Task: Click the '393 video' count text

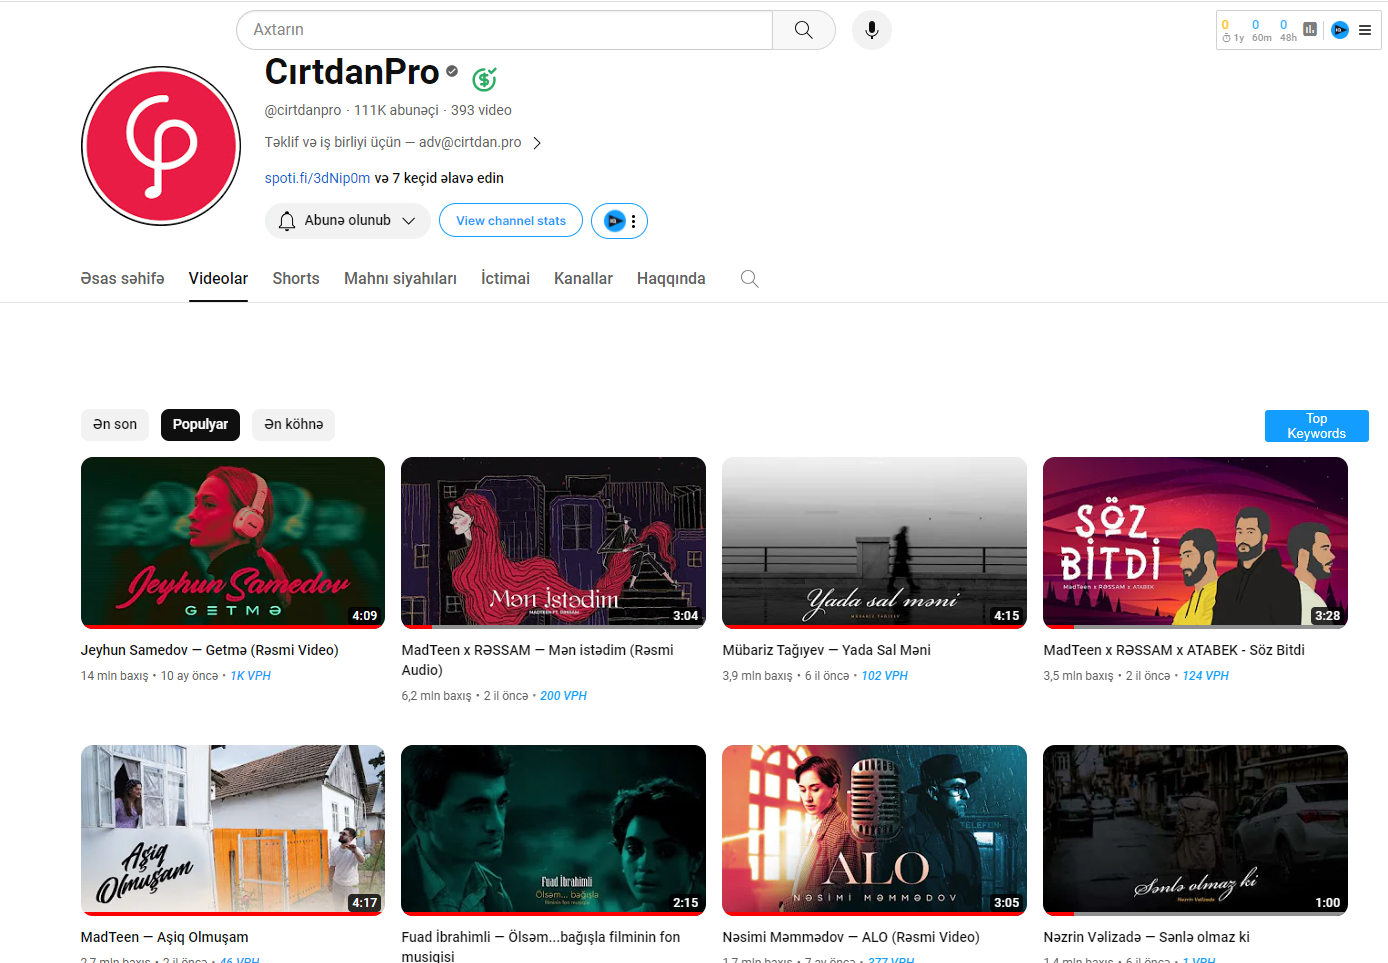Action: [x=481, y=111]
